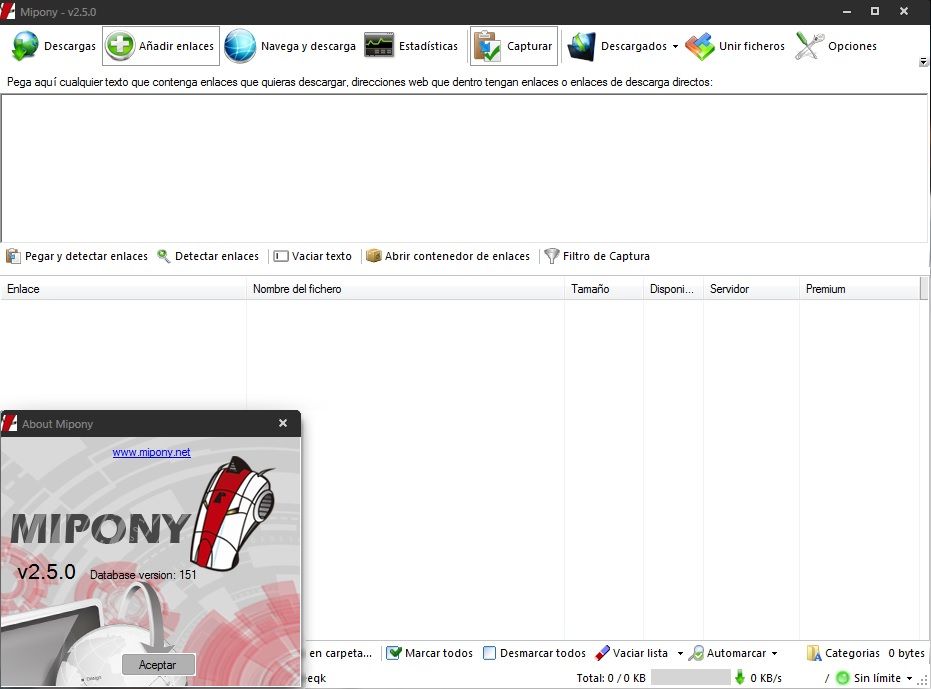
Task: Open the Sin límite speed limit dropdown
Action: pos(874,678)
